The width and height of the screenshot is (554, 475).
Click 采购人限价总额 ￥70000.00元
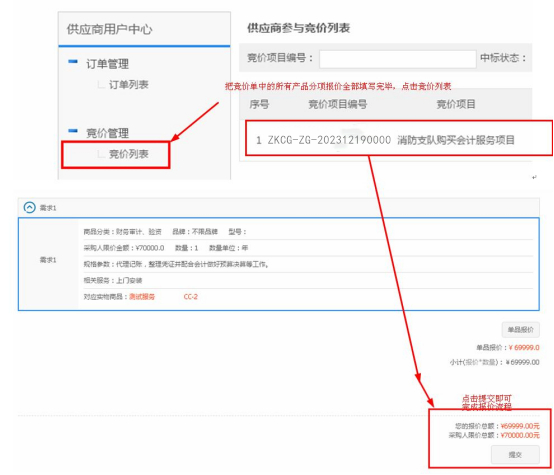(x=494, y=435)
